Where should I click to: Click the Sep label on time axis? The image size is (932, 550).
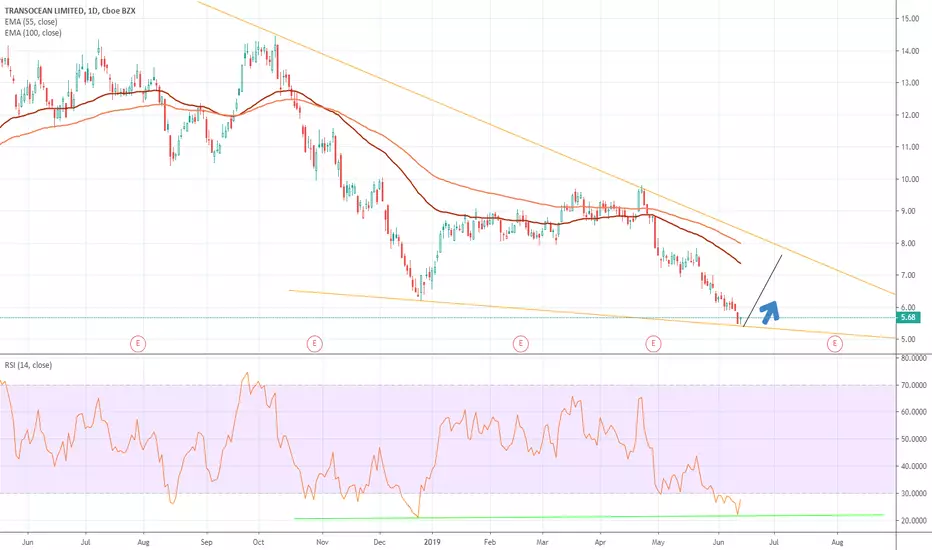click(x=206, y=542)
